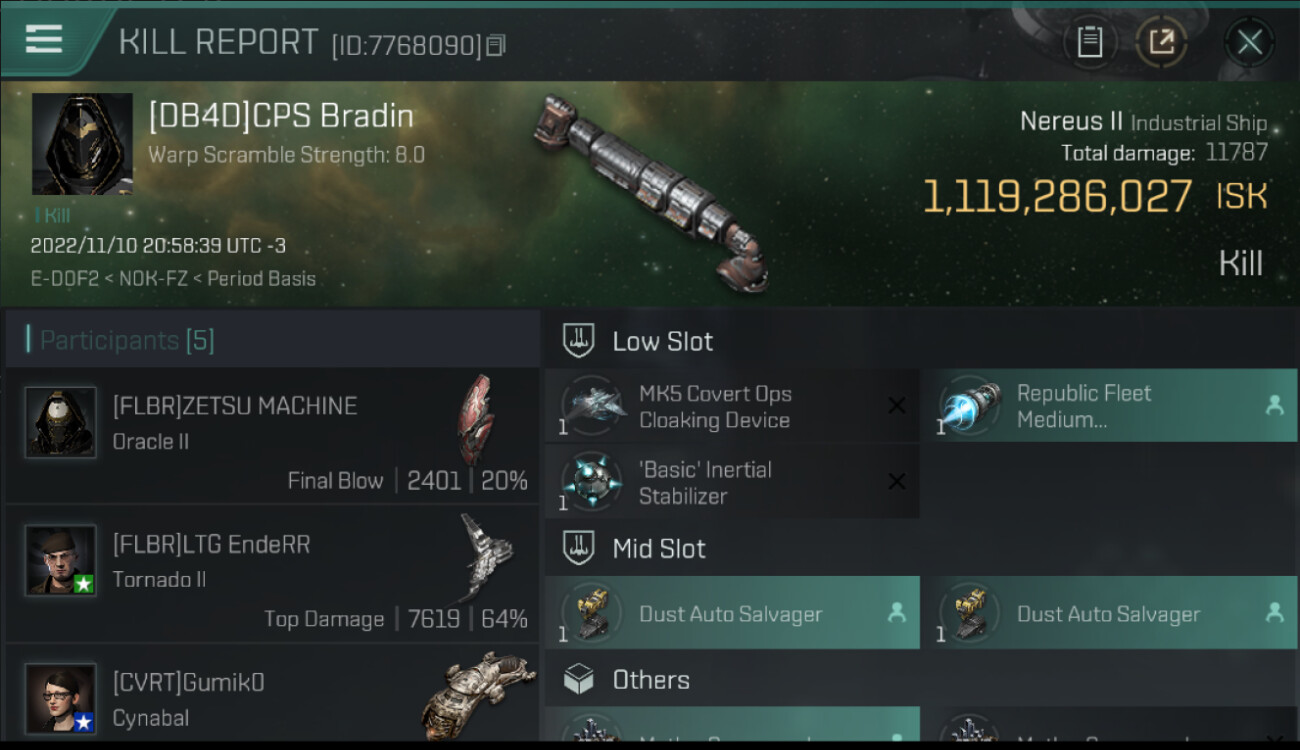
Task: Share the kill report externally
Action: click(1161, 42)
